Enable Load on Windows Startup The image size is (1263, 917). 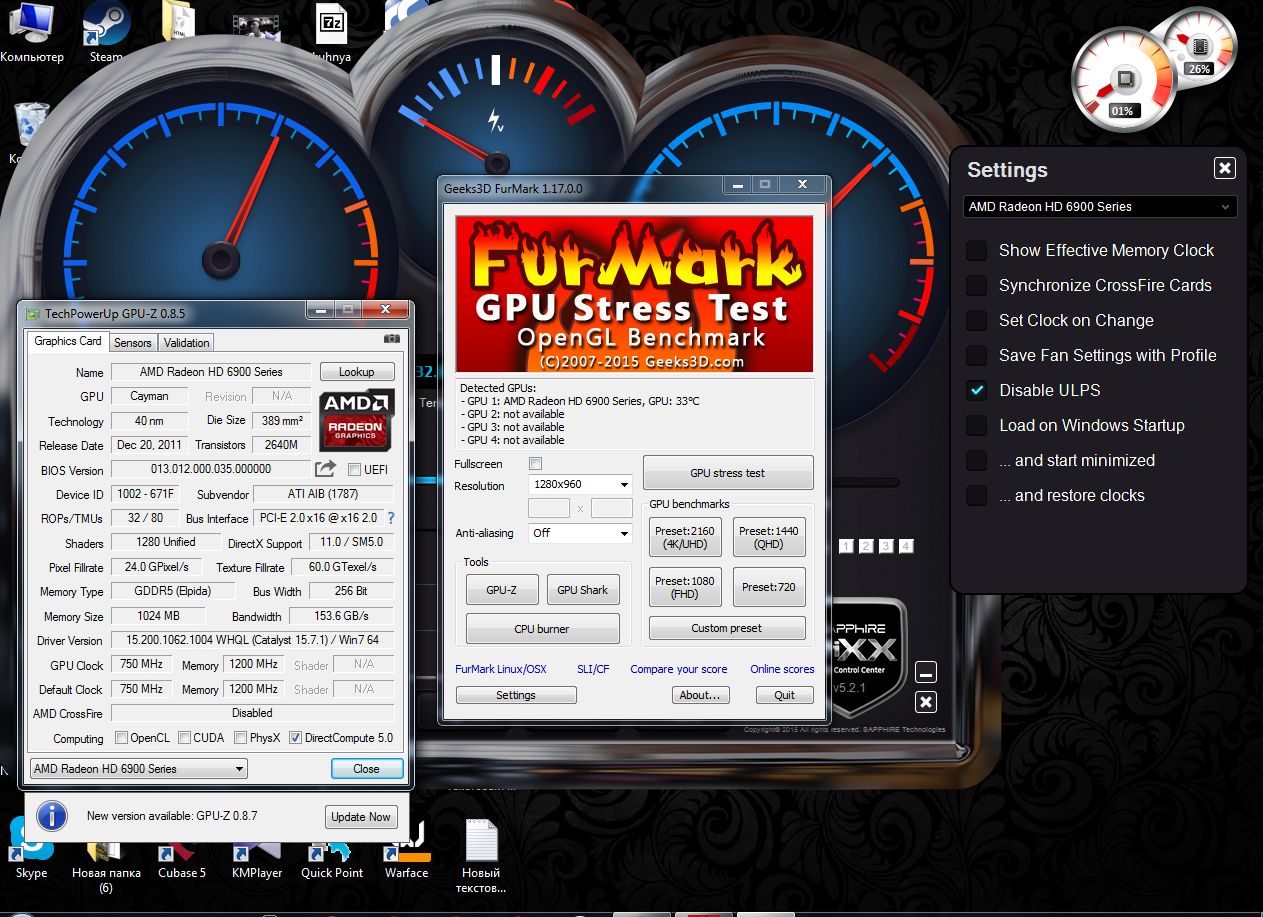point(976,426)
